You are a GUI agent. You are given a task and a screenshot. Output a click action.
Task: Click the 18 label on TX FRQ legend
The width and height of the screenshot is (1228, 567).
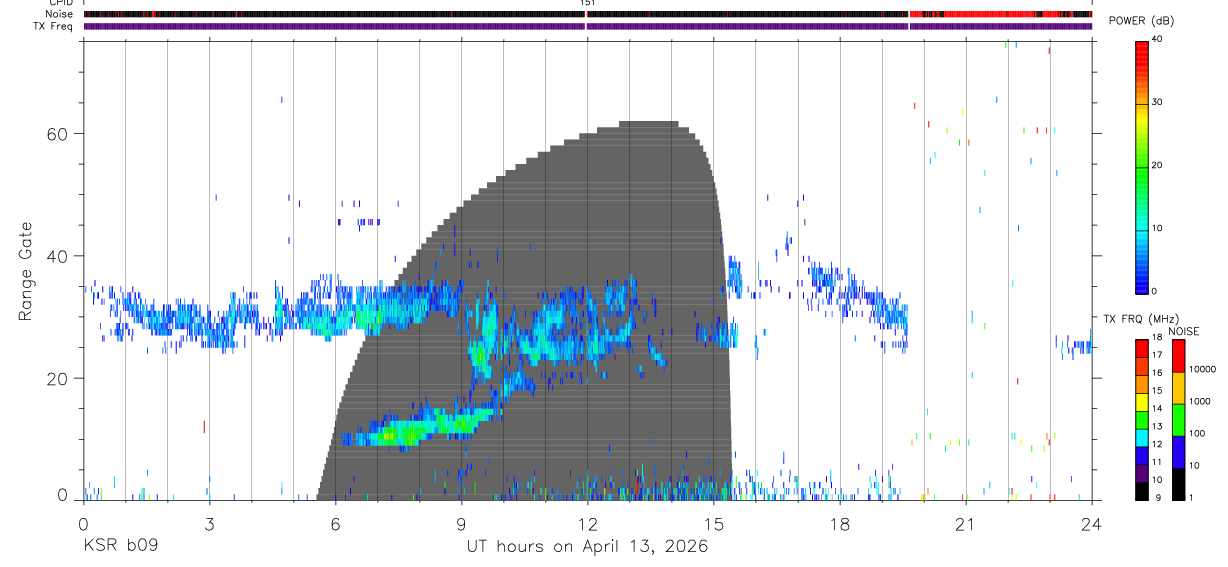(x=1156, y=337)
